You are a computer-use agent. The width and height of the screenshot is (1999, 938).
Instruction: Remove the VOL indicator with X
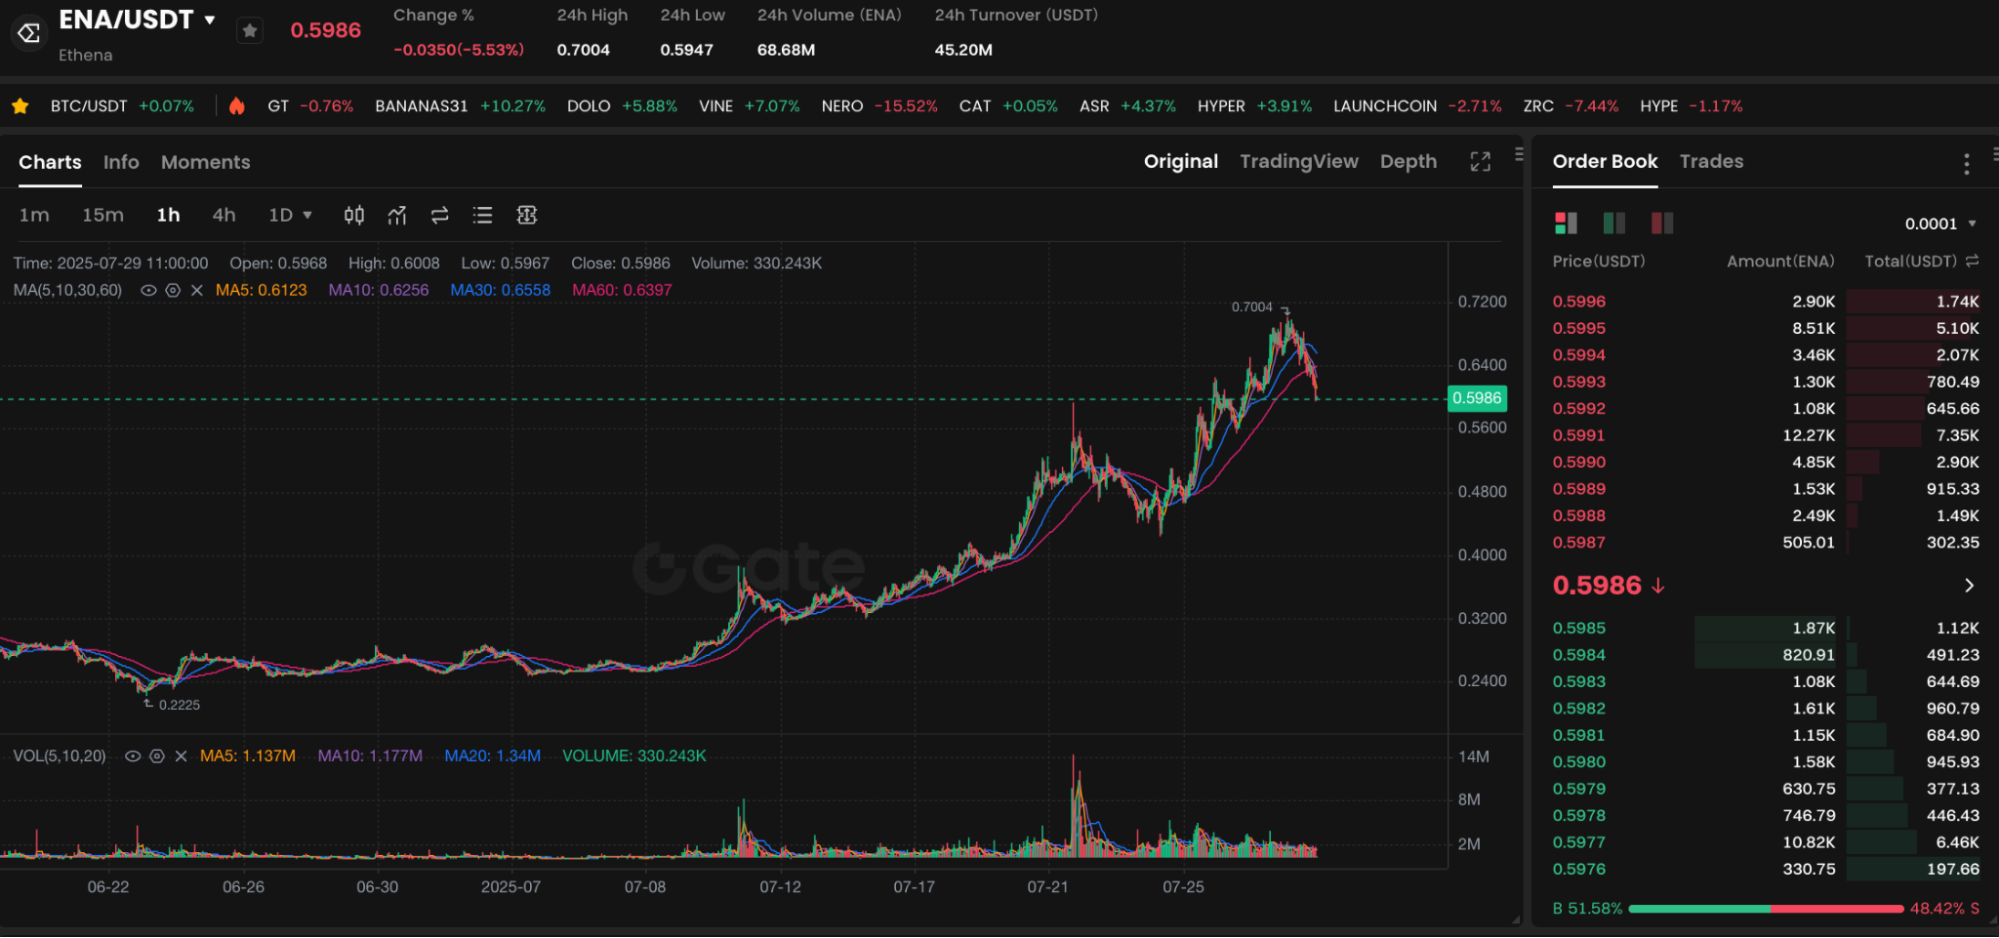click(181, 756)
